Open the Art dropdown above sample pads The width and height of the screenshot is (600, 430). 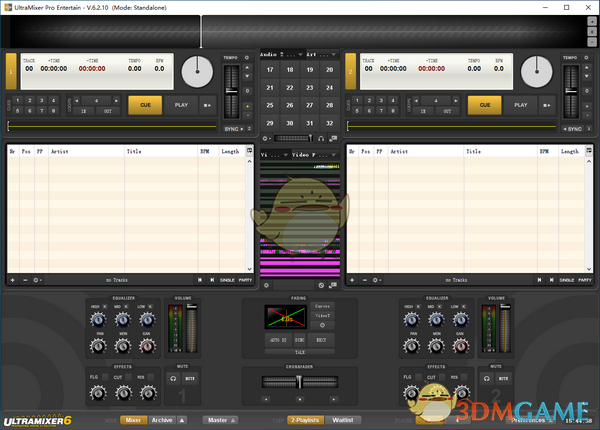point(321,55)
